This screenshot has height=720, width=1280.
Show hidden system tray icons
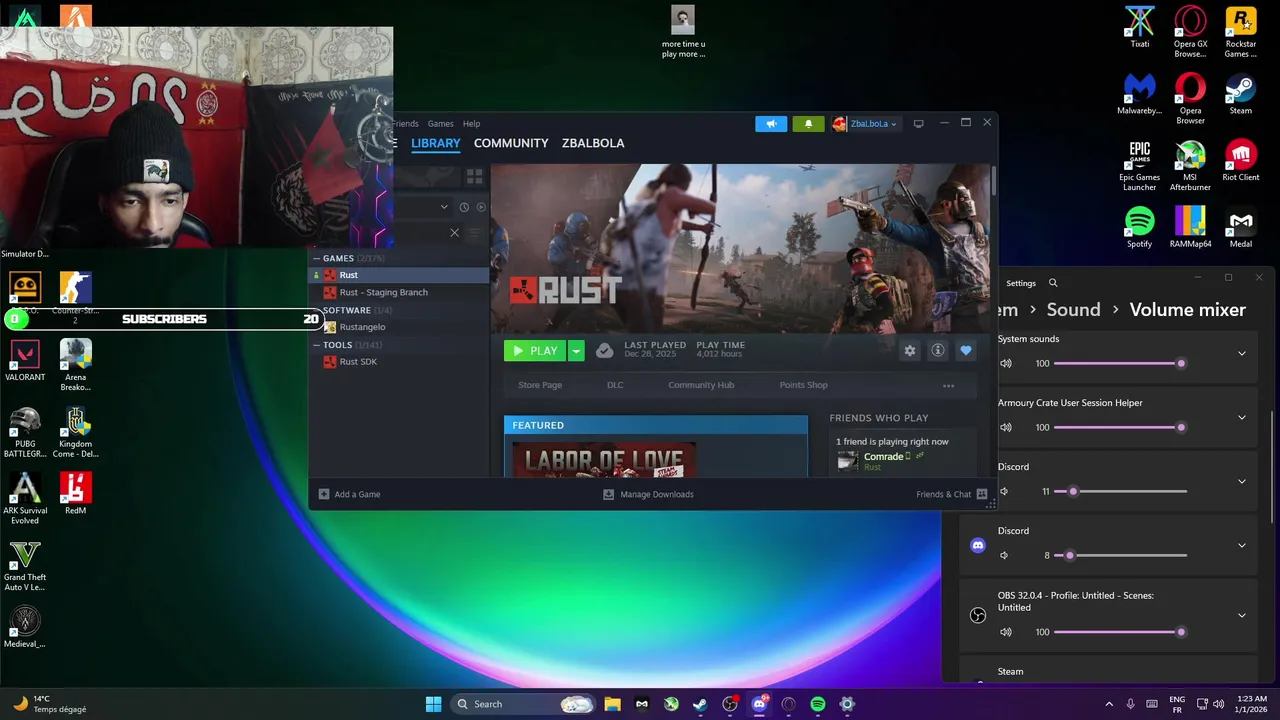click(1108, 704)
